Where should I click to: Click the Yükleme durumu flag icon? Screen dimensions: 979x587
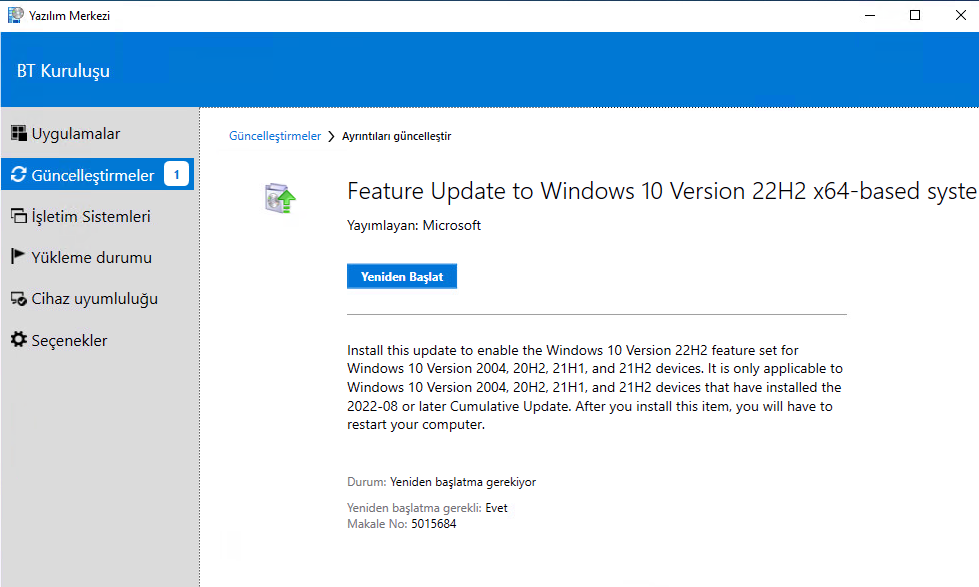[x=18, y=257]
